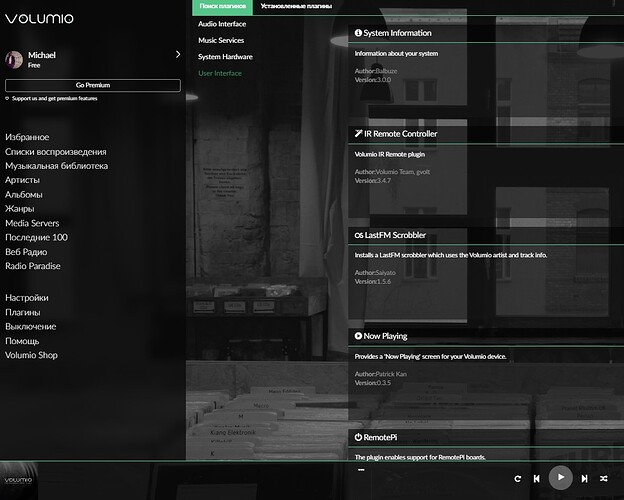
Task: Open the Now Playing plugin title
Action: (x=385, y=336)
